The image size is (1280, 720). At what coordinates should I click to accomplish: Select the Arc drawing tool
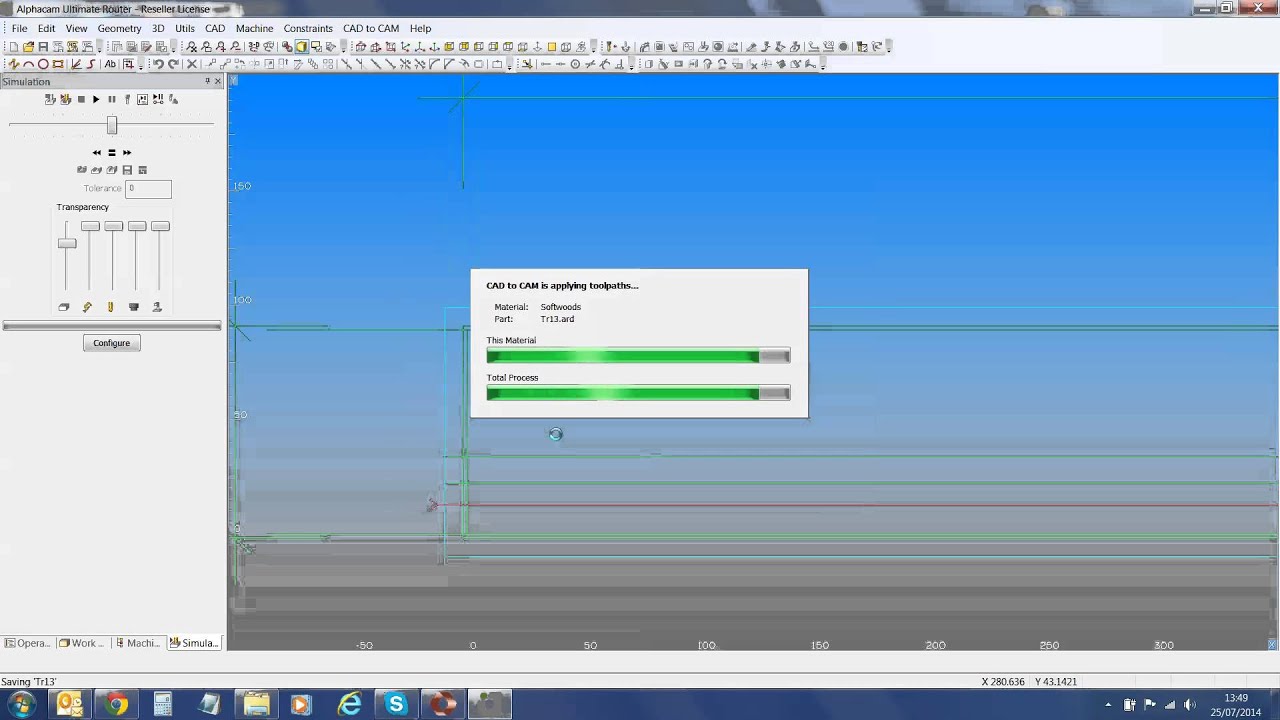[28, 64]
